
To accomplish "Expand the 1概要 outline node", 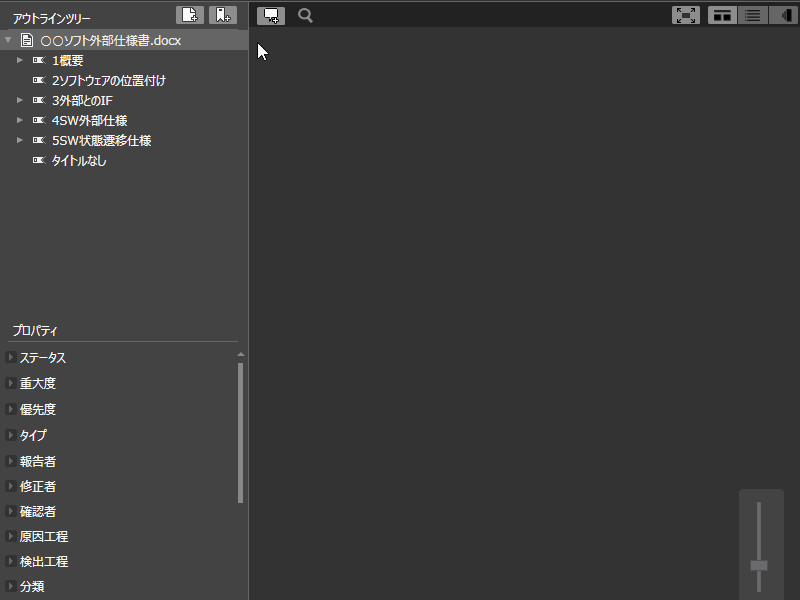I will [x=19, y=61].
